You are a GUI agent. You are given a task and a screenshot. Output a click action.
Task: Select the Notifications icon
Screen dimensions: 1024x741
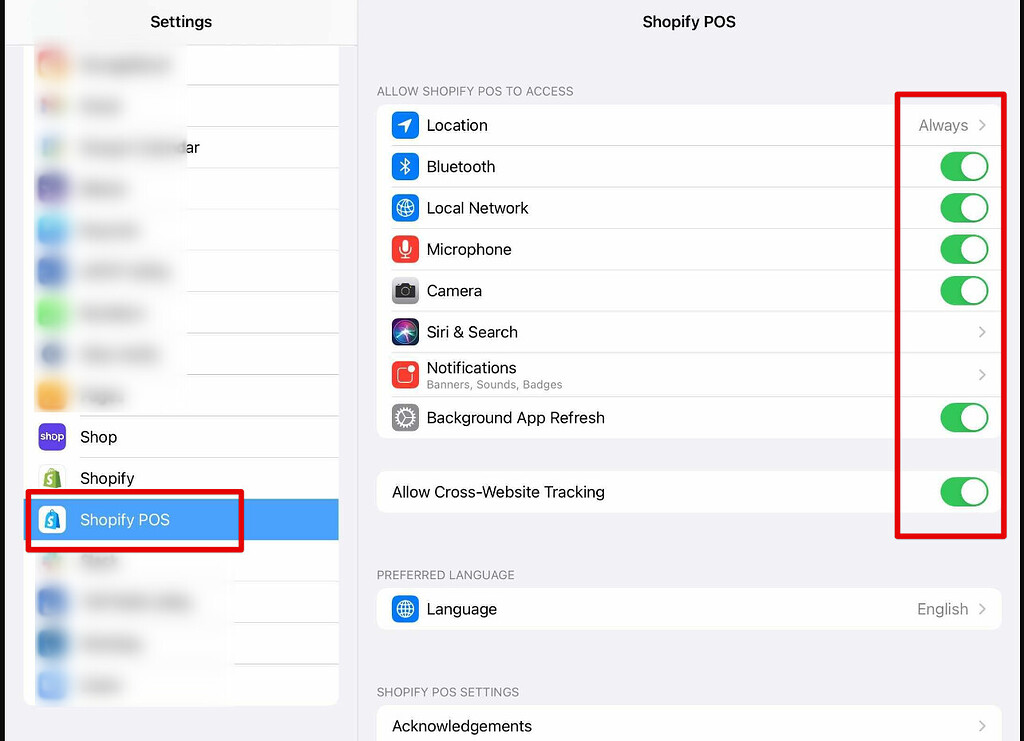404,374
